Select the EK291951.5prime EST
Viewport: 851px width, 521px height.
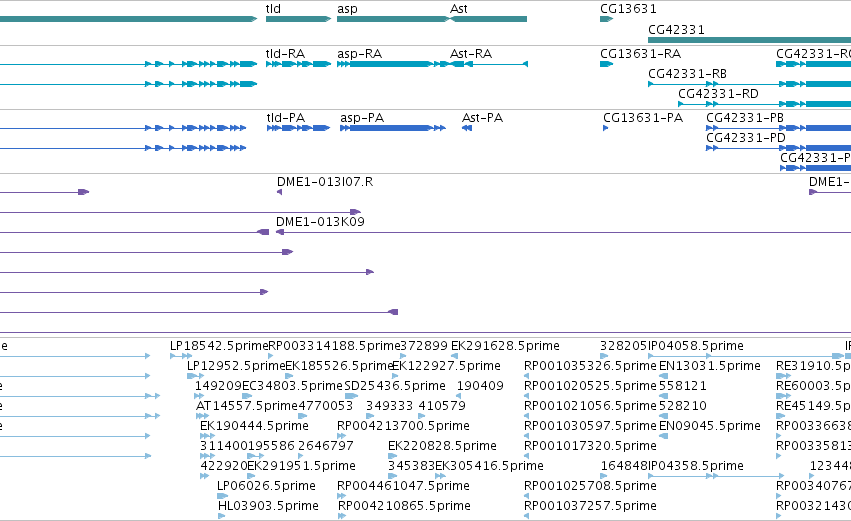(251, 476)
